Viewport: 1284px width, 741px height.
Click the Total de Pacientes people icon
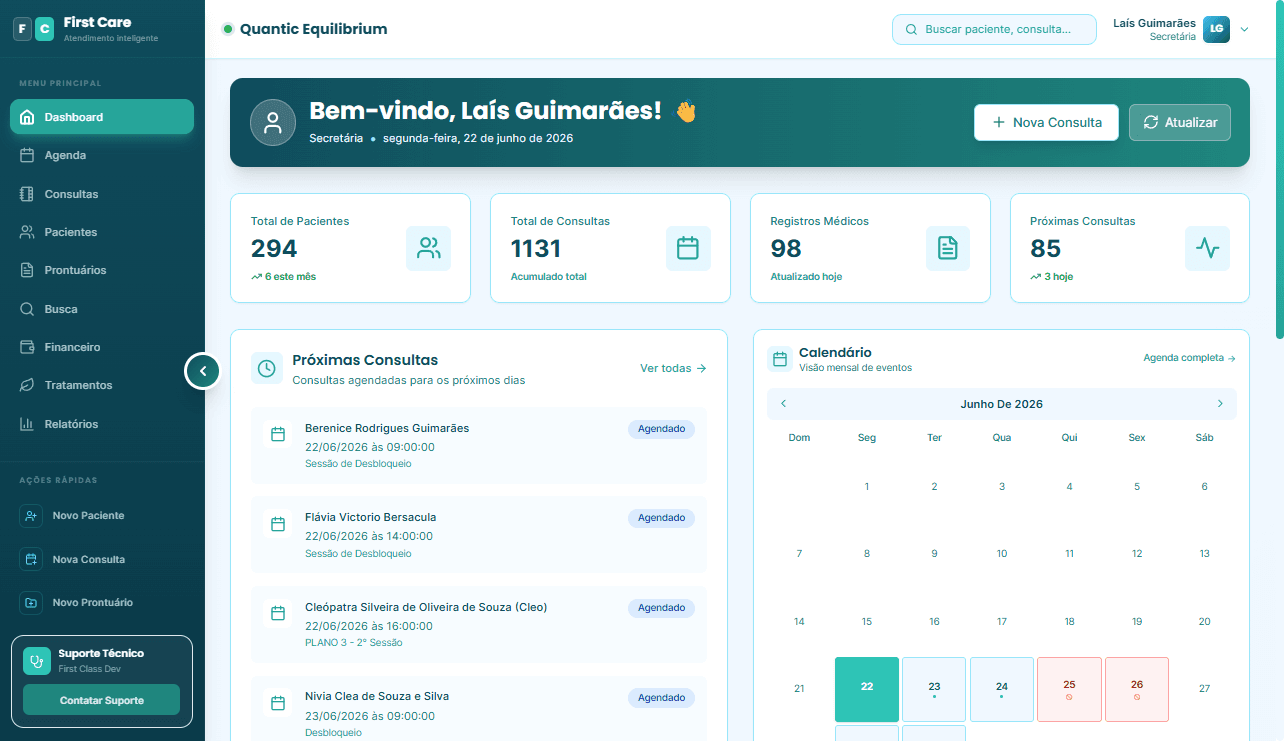click(x=428, y=248)
